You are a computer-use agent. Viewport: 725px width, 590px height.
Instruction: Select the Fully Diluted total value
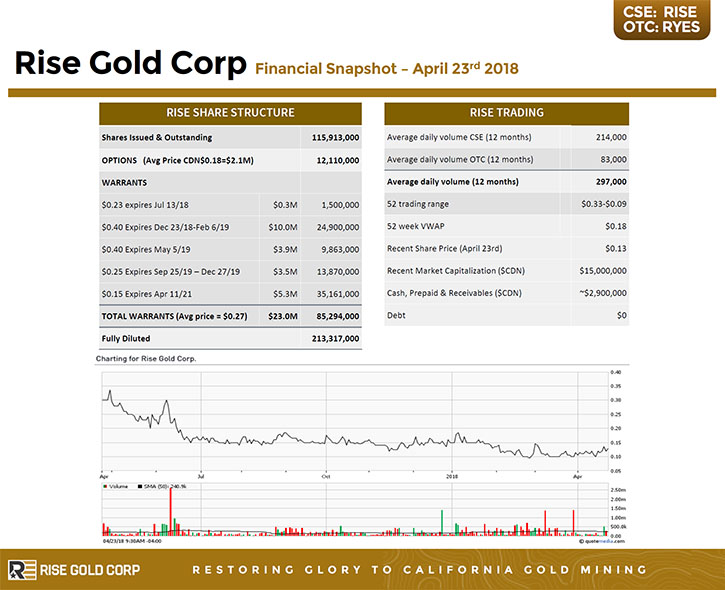[335, 338]
